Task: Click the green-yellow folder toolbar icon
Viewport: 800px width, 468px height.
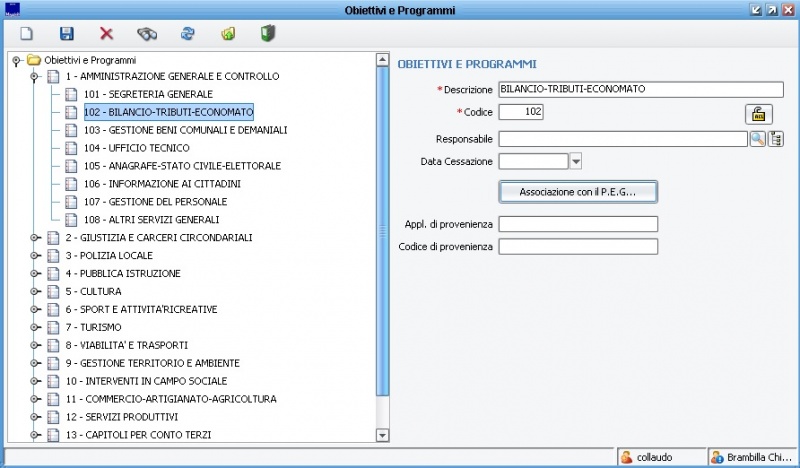Action: [228, 34]
